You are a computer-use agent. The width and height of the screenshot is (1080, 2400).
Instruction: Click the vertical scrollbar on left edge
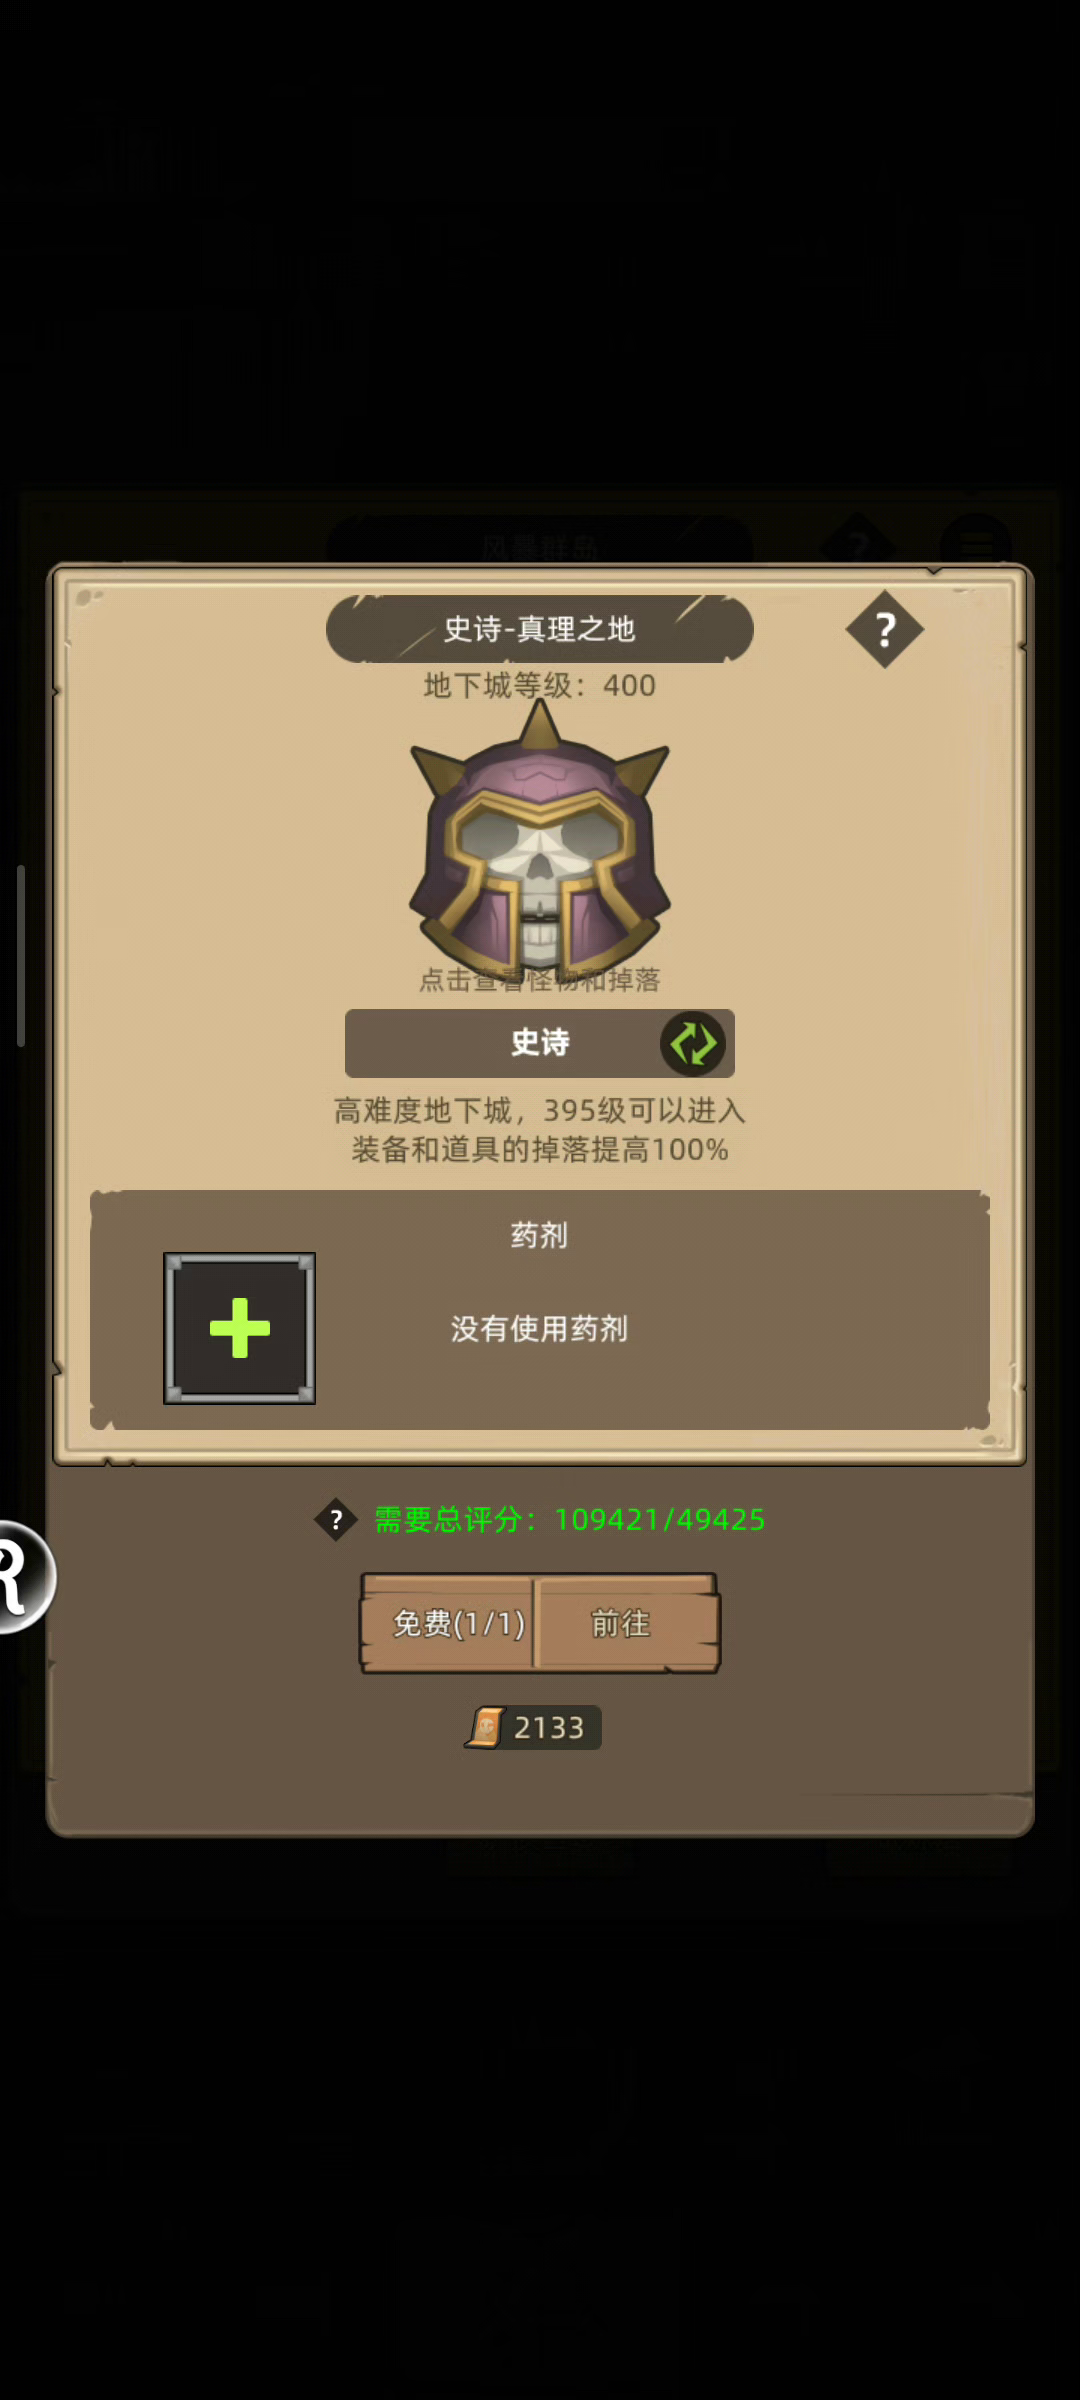click(20, 956)
